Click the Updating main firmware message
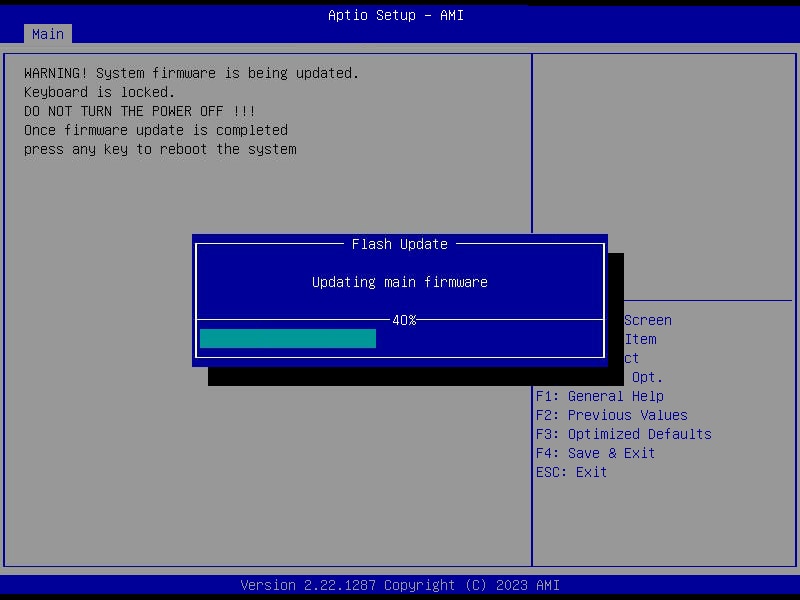Viewport: 800px width, 600px height. click(x=399, y=282)
